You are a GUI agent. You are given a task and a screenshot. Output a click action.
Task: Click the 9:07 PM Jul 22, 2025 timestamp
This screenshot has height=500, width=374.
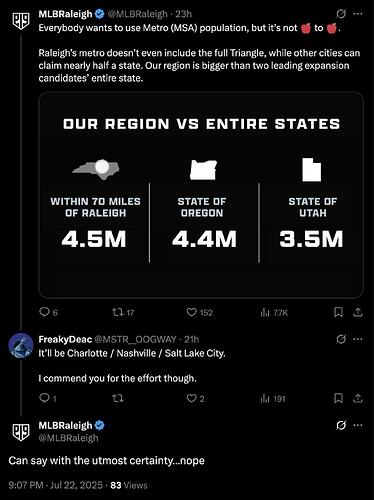tap(55, 485)
